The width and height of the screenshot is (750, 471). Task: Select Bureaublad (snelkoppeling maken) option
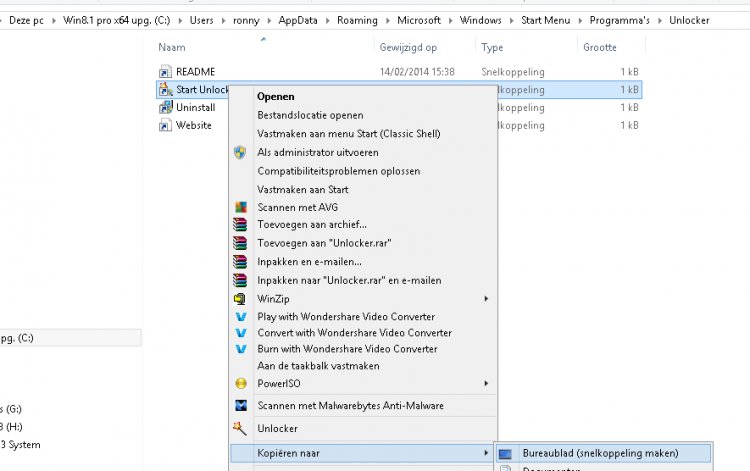click(x=600, y=453)
